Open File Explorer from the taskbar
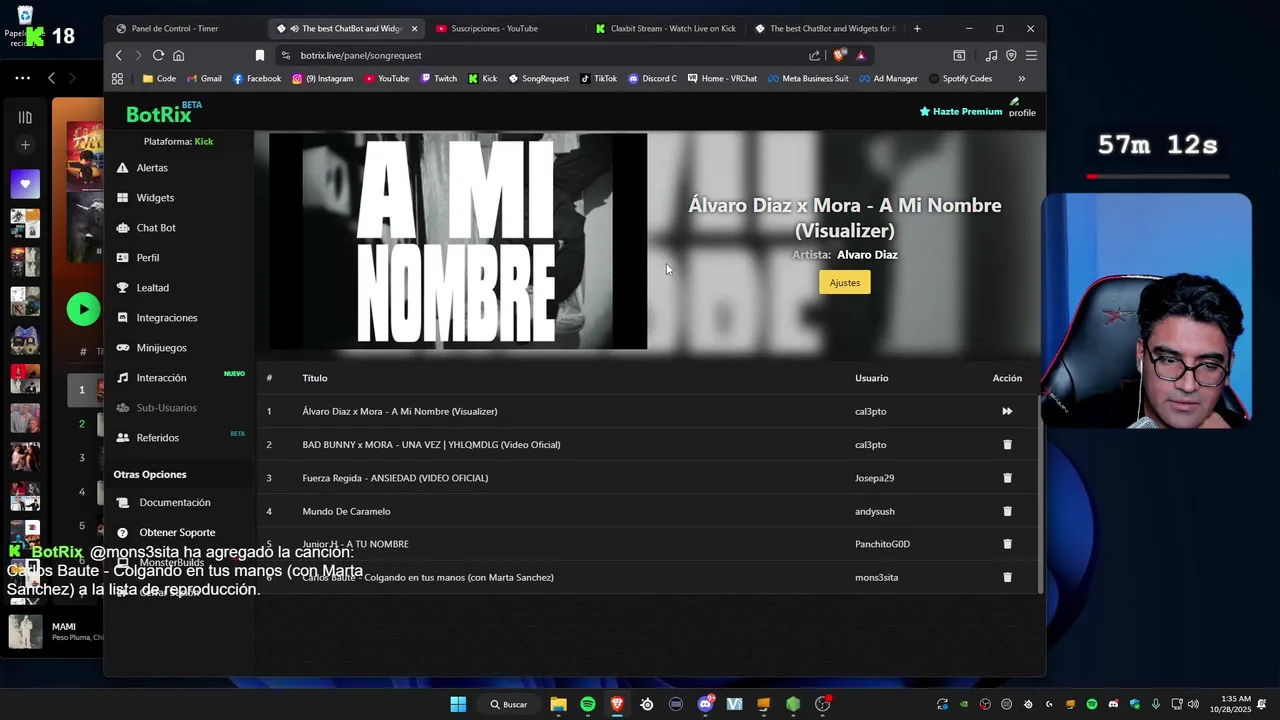The width and height of the screenshot is (1280, 720). (x=558, y=704)
